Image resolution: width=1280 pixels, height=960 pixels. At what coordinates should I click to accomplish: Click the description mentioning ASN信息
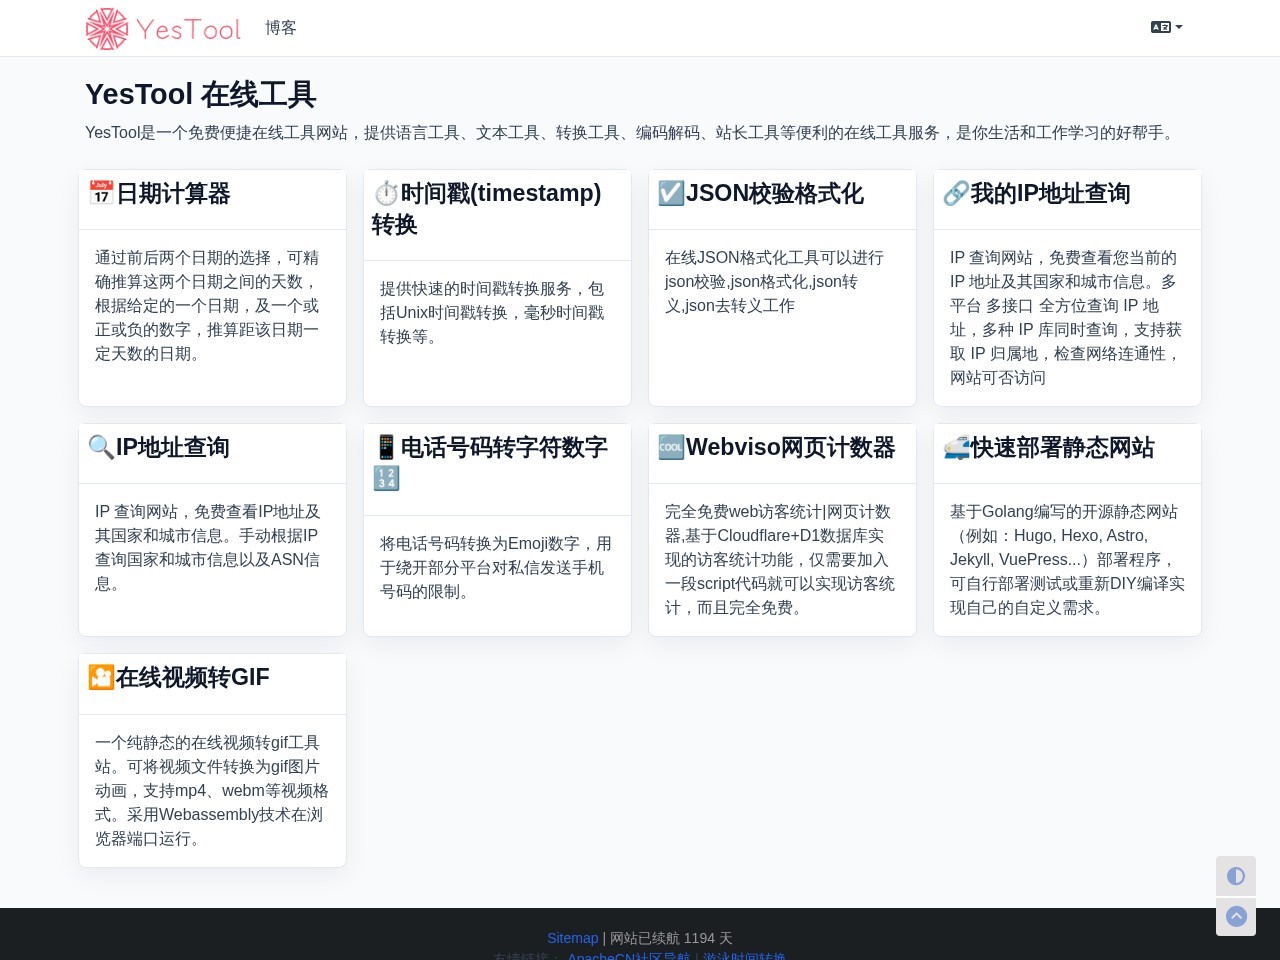tap(209, 548)
